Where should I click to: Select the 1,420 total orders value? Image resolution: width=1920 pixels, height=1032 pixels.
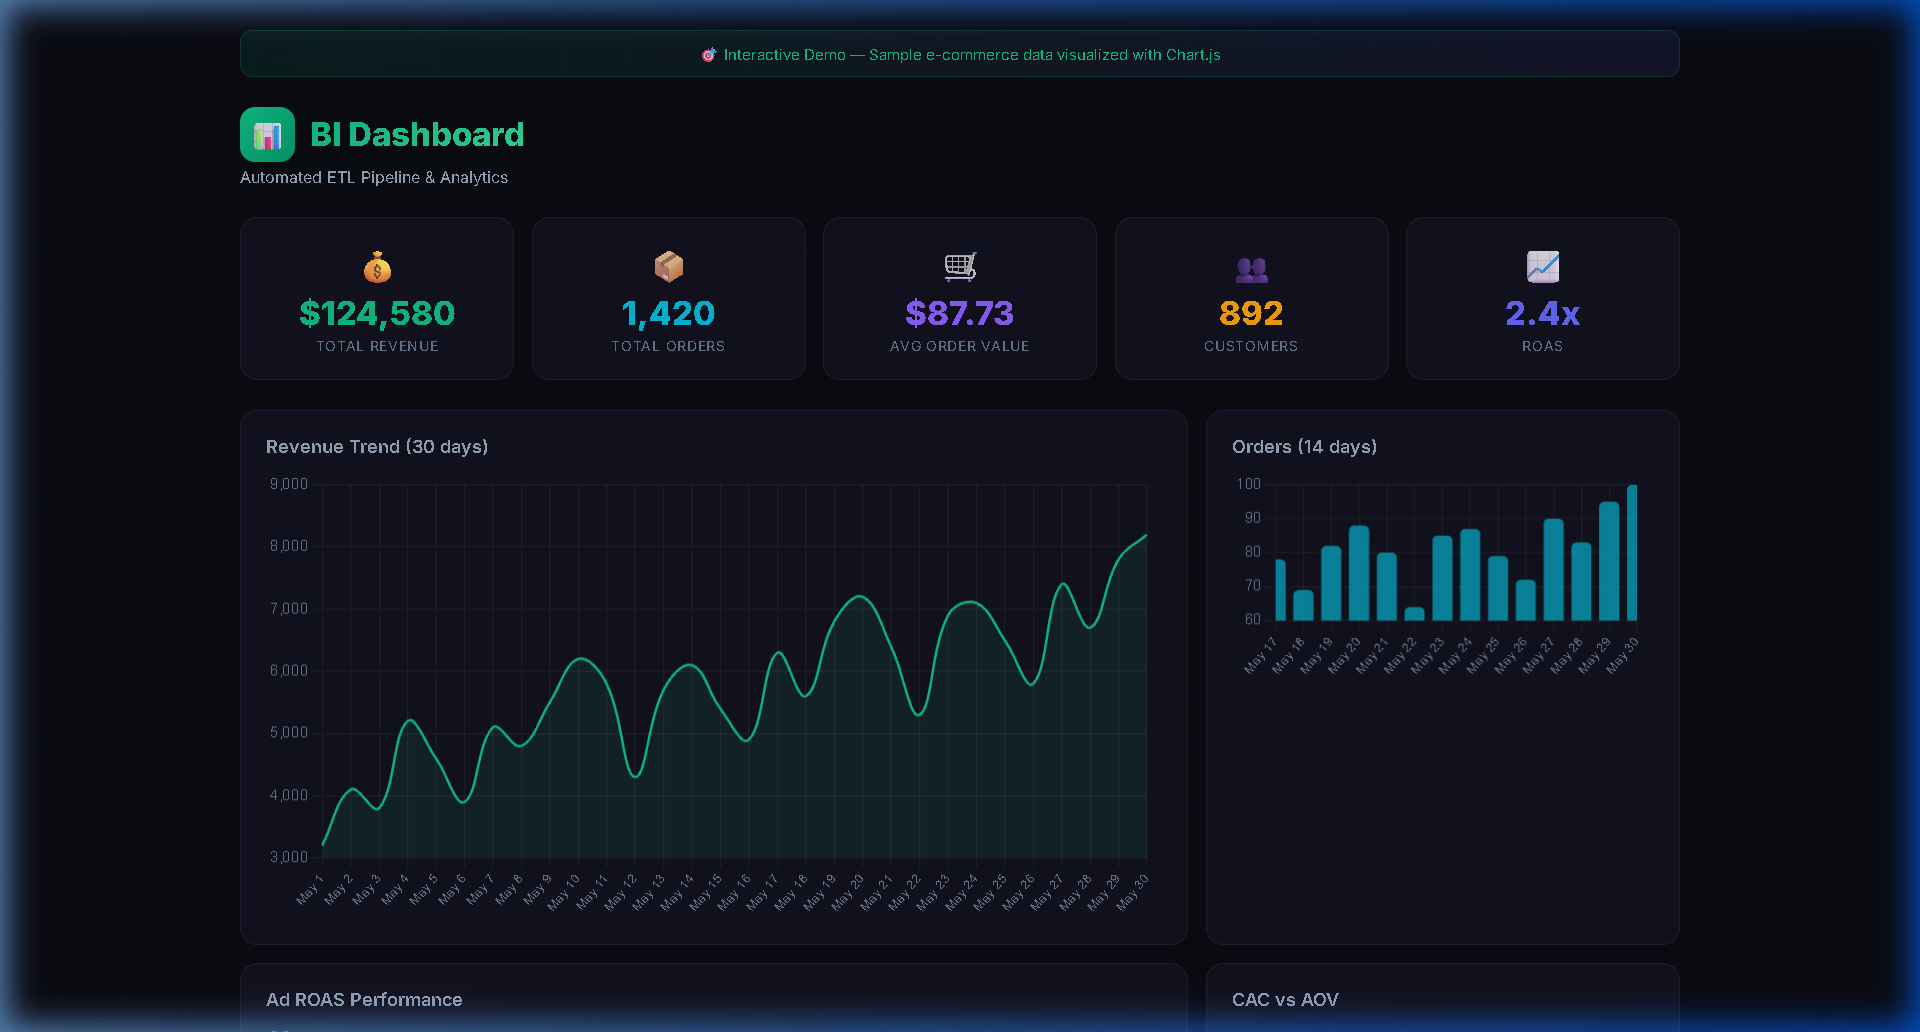pyautogui.click(x=669, y=313)
